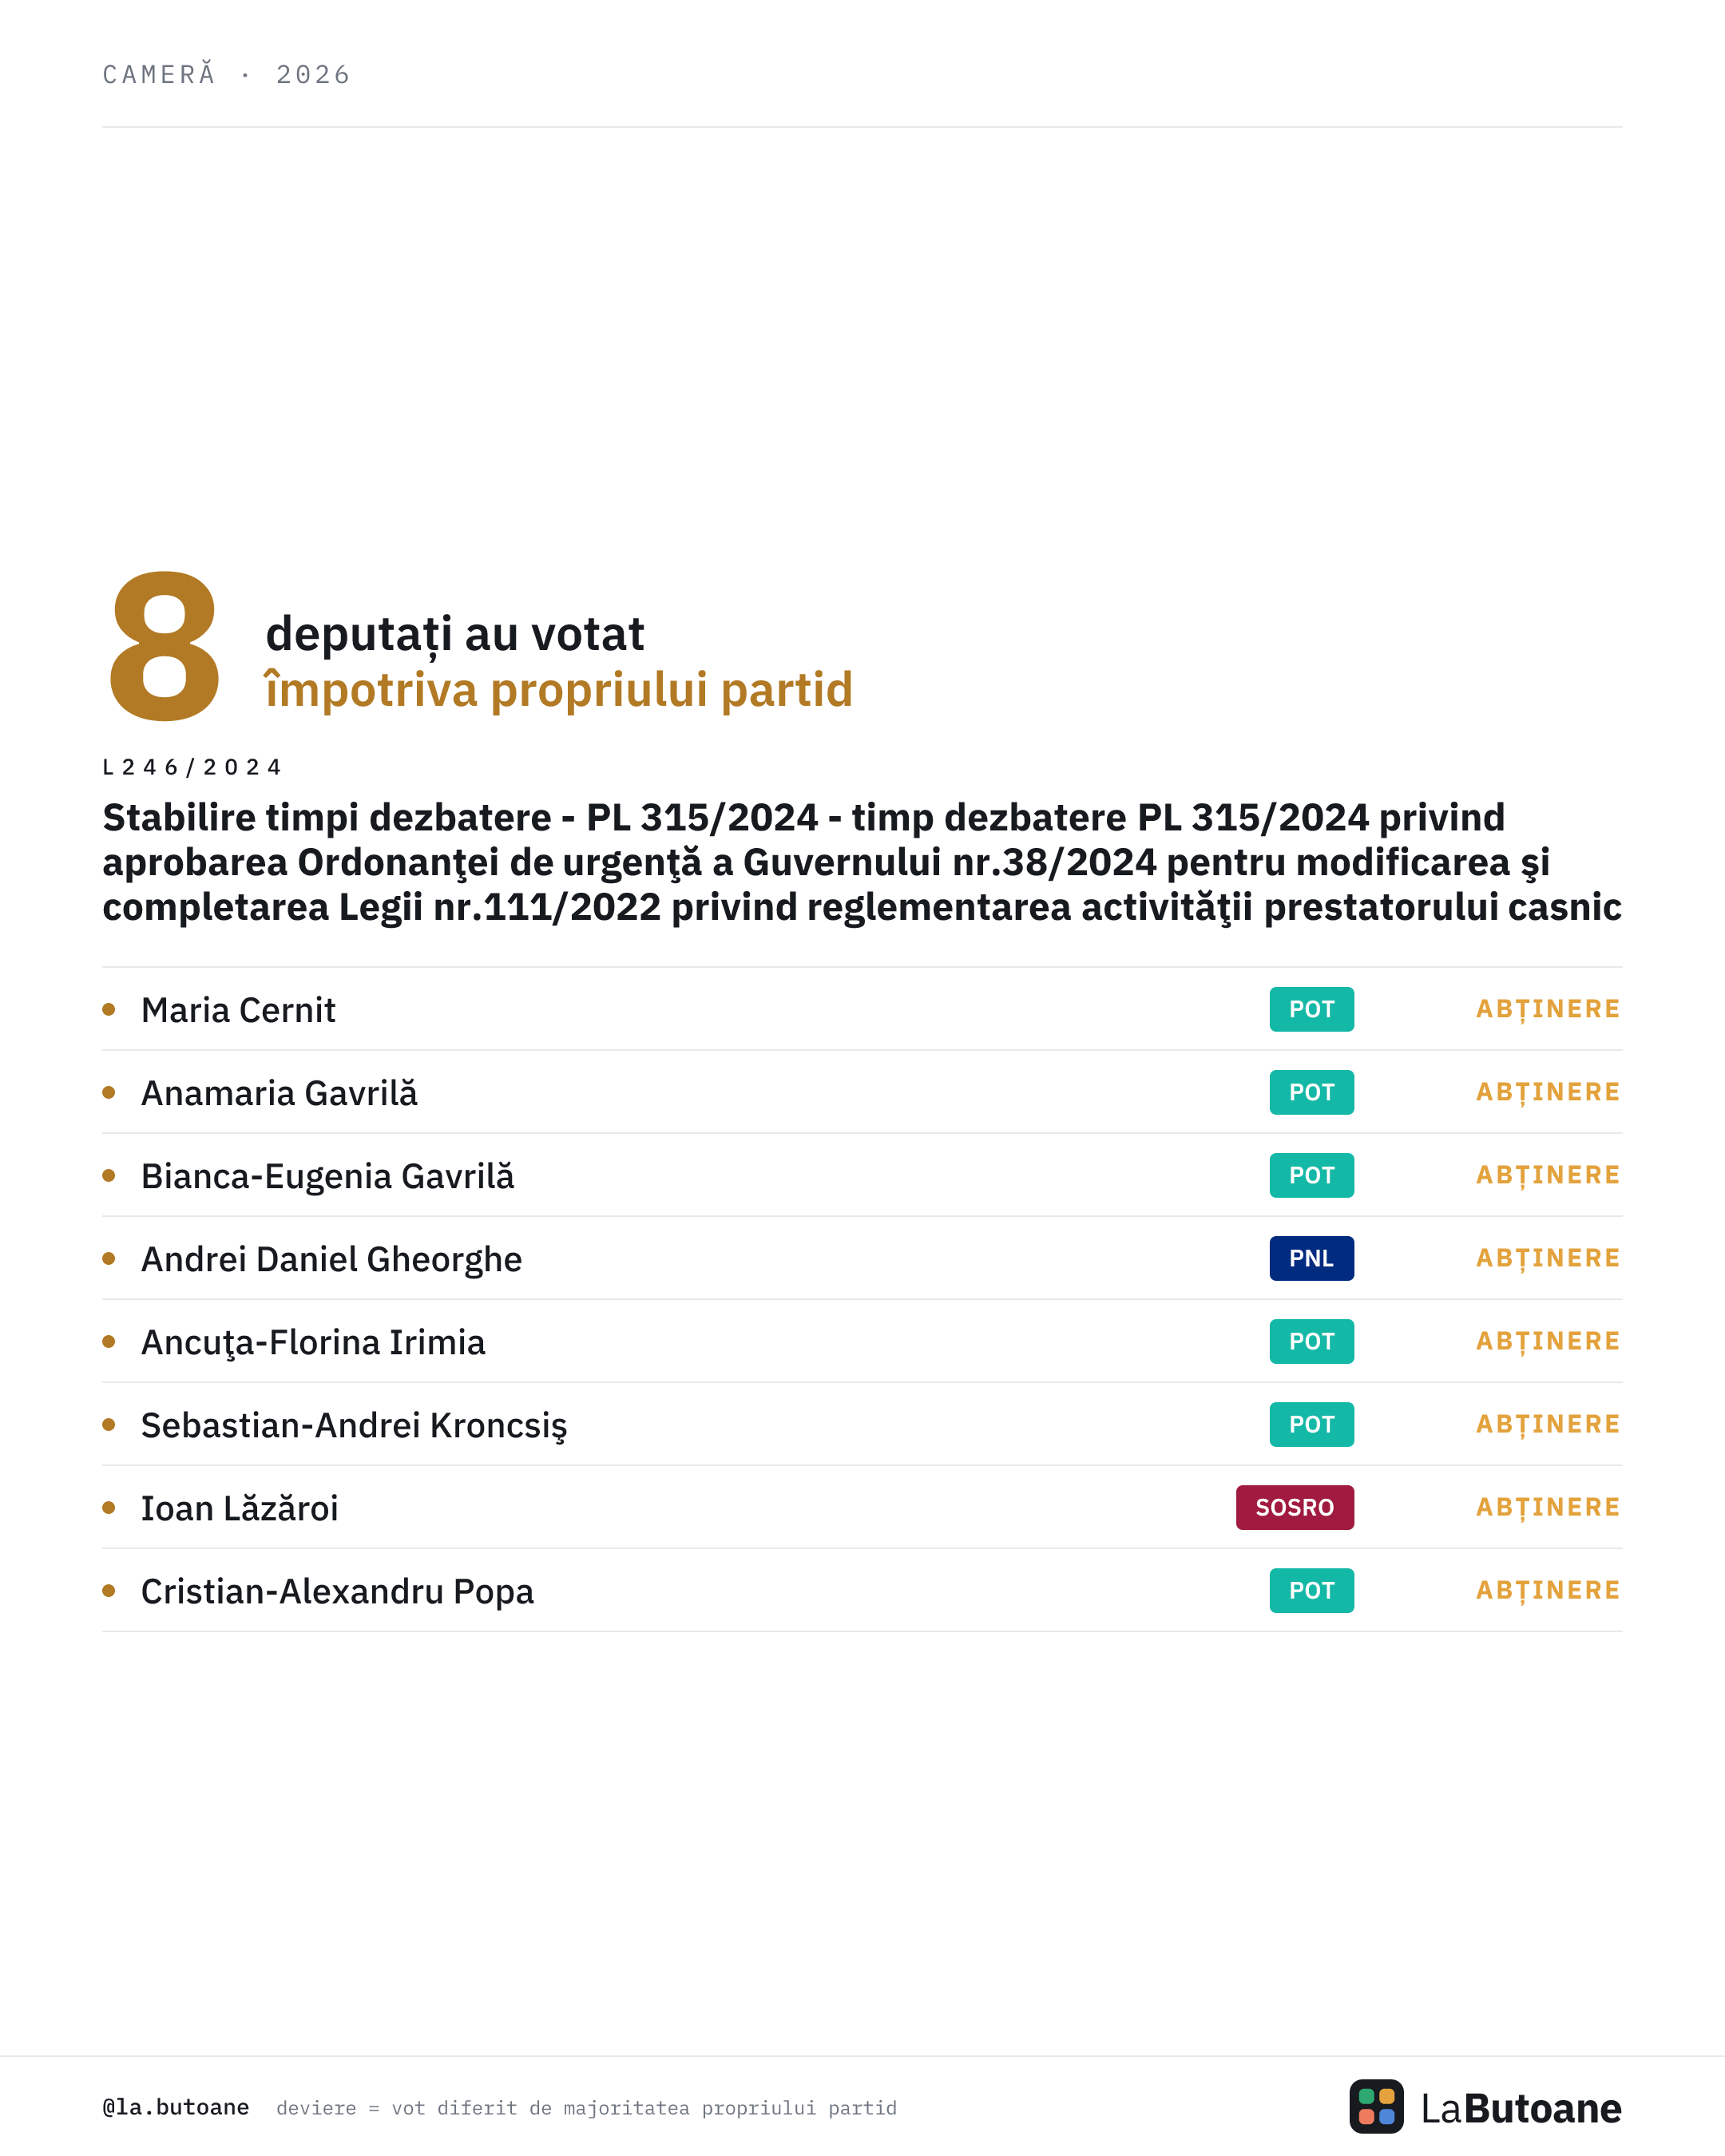Click the POT badge for Bianca-Eugenia Gavrilă
The image size is (1725, 2156).
pos(1311,1175)
